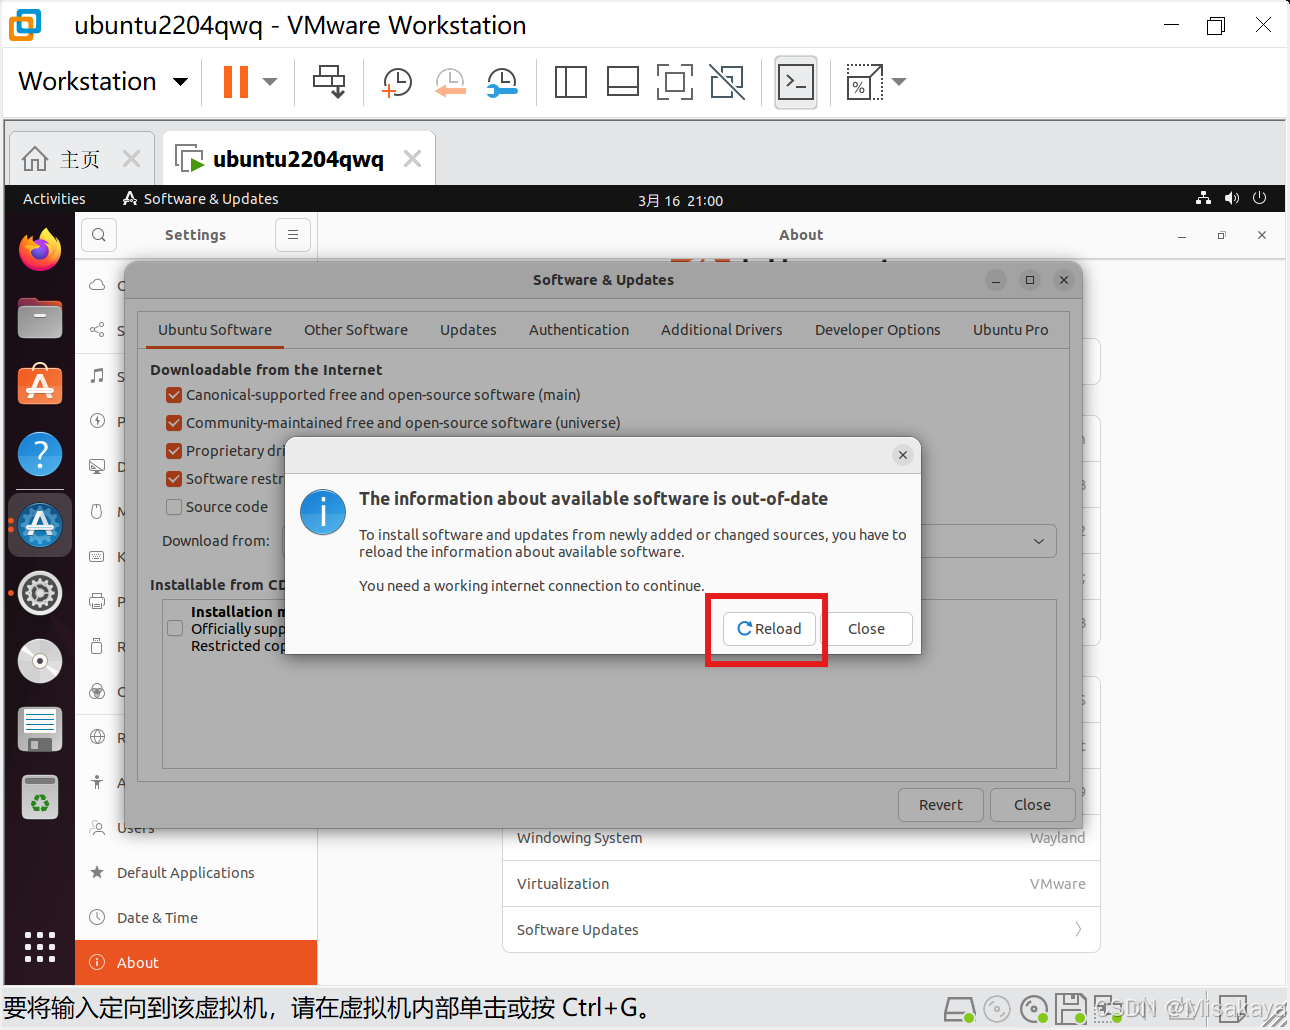Screen dimensions: 1290x1030
Task: Click the power icon in top bar
Action: pyautogui.click(x=1260, y=199)
